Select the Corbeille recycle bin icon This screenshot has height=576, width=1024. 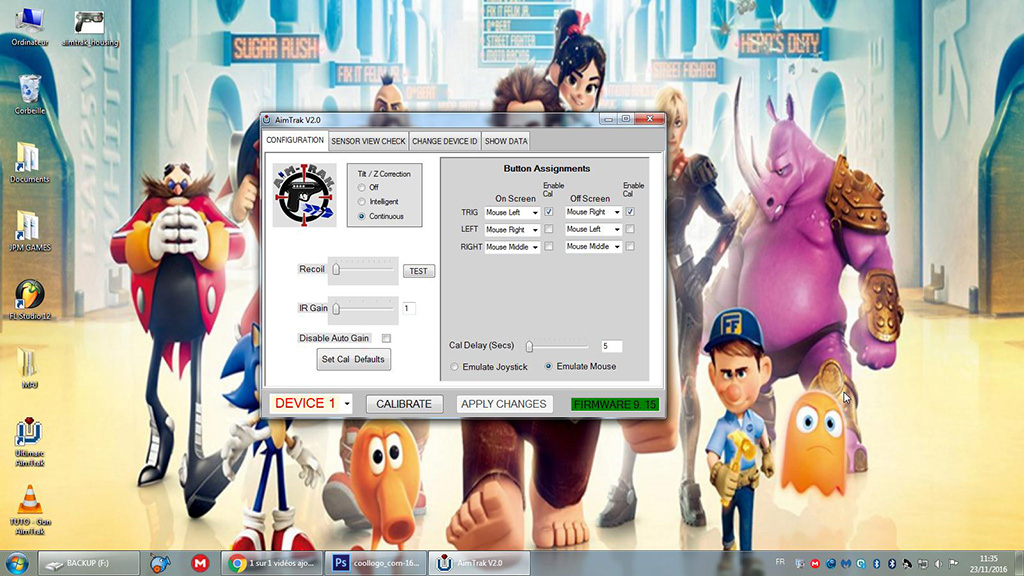29,94
